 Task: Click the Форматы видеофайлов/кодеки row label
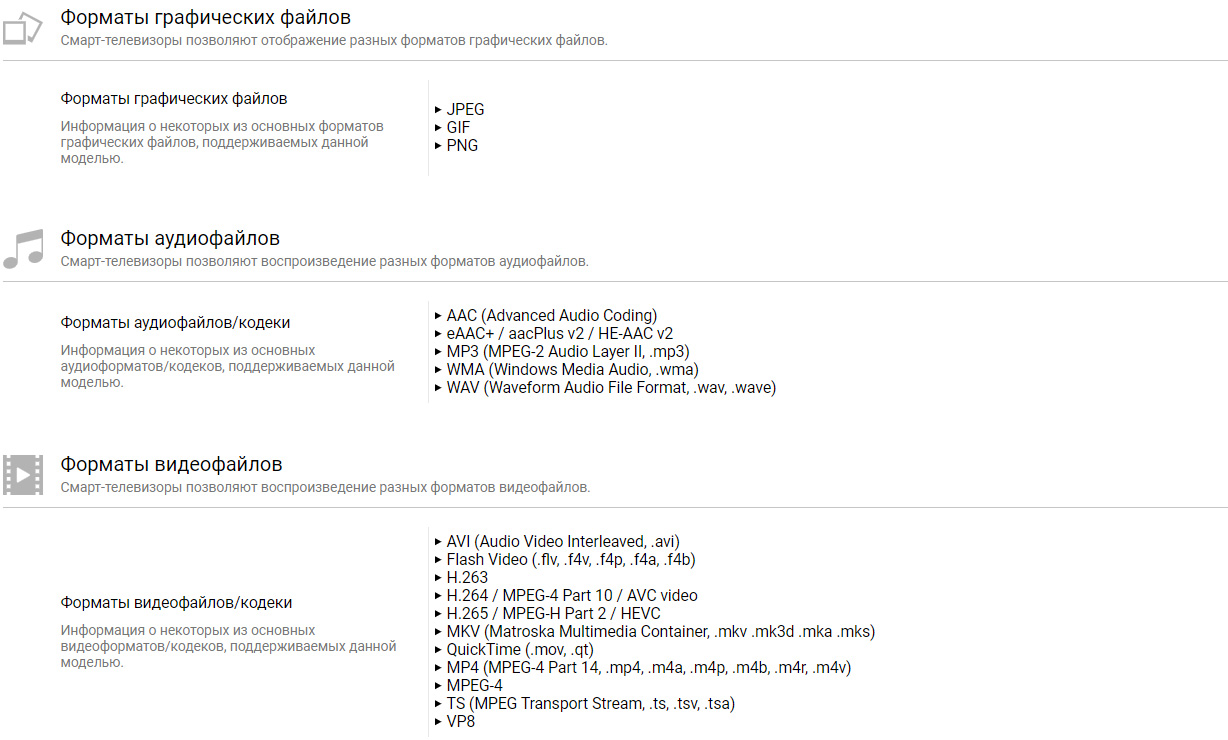(x=177, y=603)
